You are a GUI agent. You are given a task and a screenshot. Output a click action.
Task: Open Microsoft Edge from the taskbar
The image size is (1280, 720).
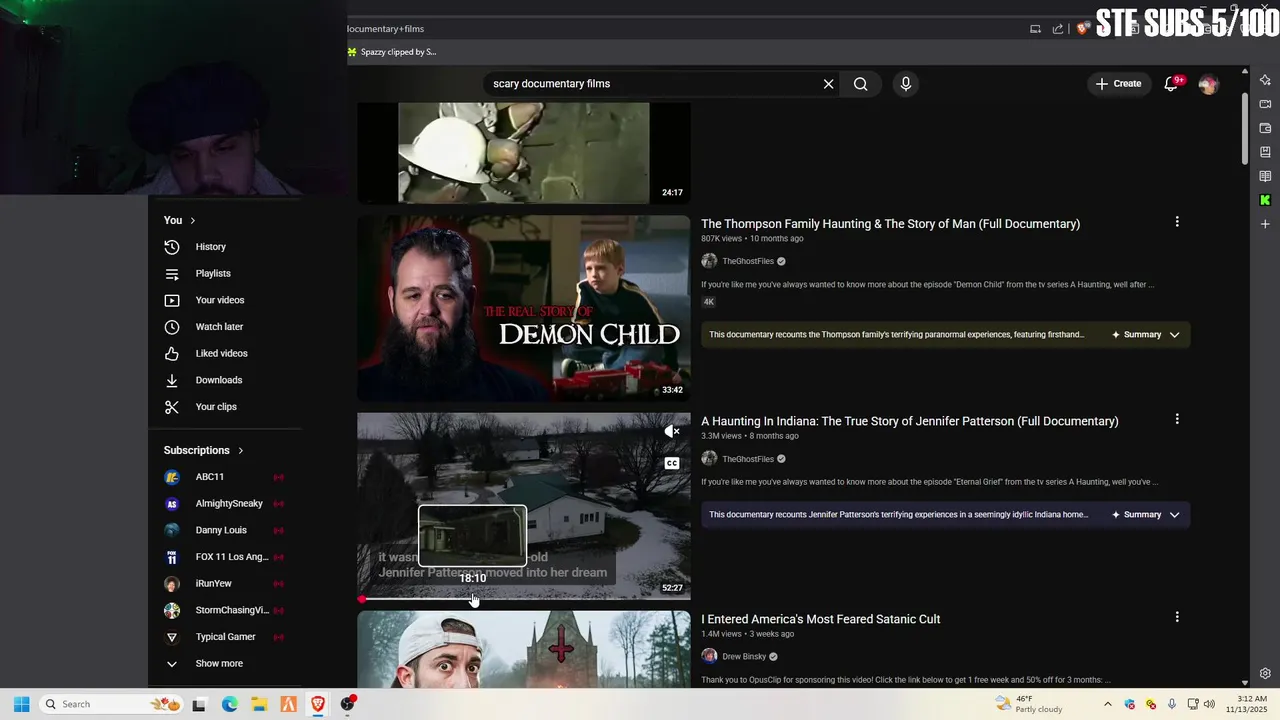point(229,704)
